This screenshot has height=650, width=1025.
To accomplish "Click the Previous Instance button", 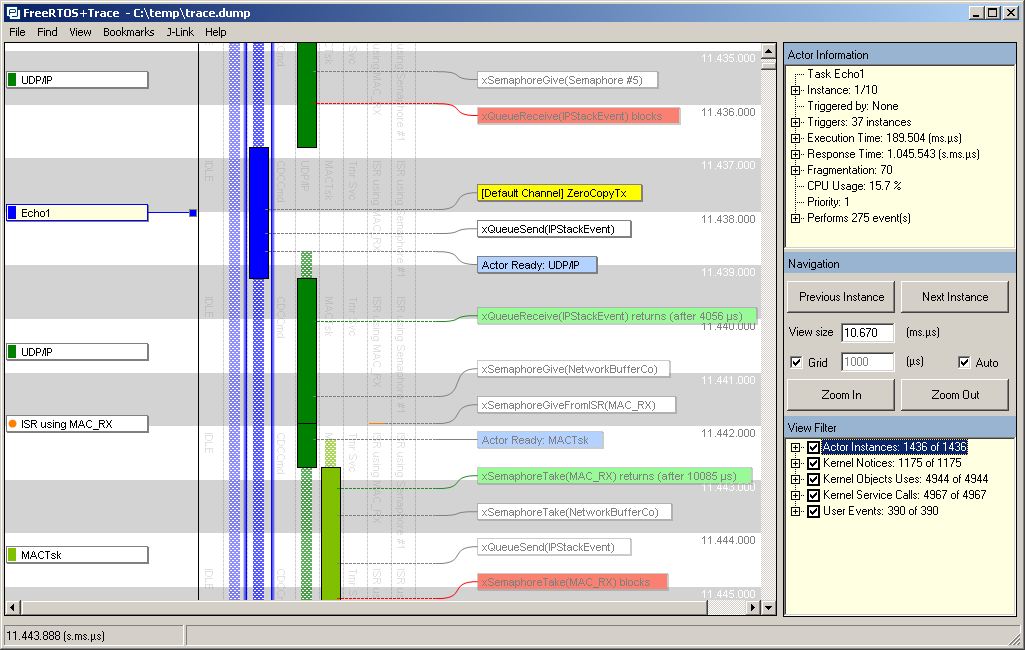I will click(841, 297).
